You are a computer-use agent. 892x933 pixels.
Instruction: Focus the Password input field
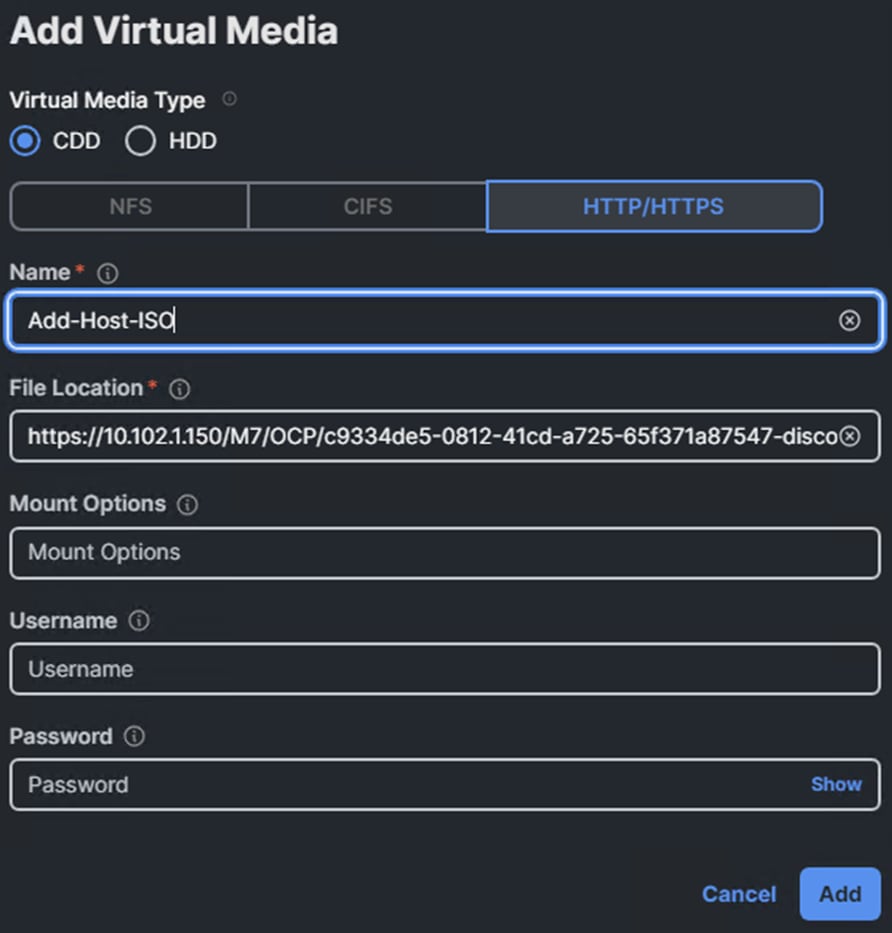coord(445,785)
